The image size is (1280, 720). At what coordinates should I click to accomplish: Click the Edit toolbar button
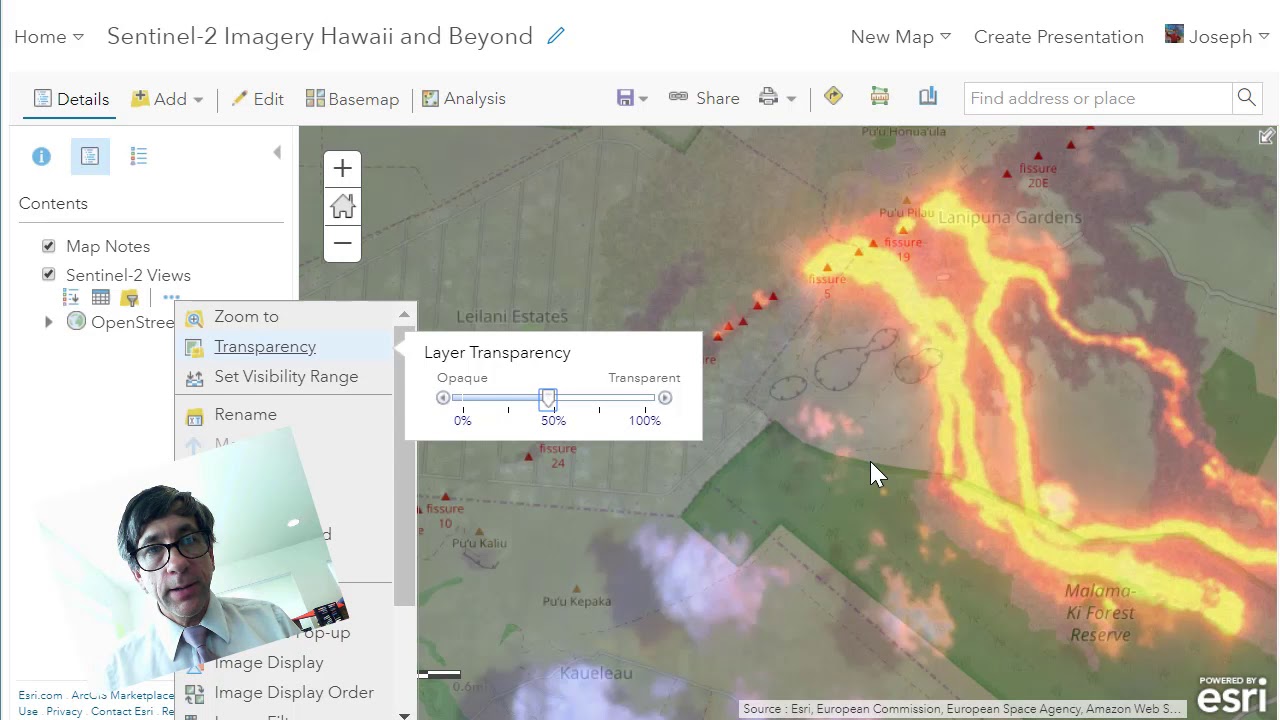[x=258, y=99]
